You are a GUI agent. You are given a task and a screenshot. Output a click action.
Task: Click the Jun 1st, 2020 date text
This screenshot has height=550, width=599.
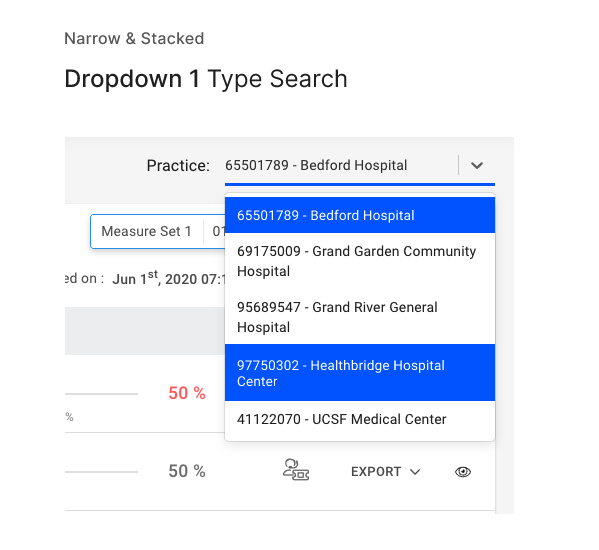[168, 278]
